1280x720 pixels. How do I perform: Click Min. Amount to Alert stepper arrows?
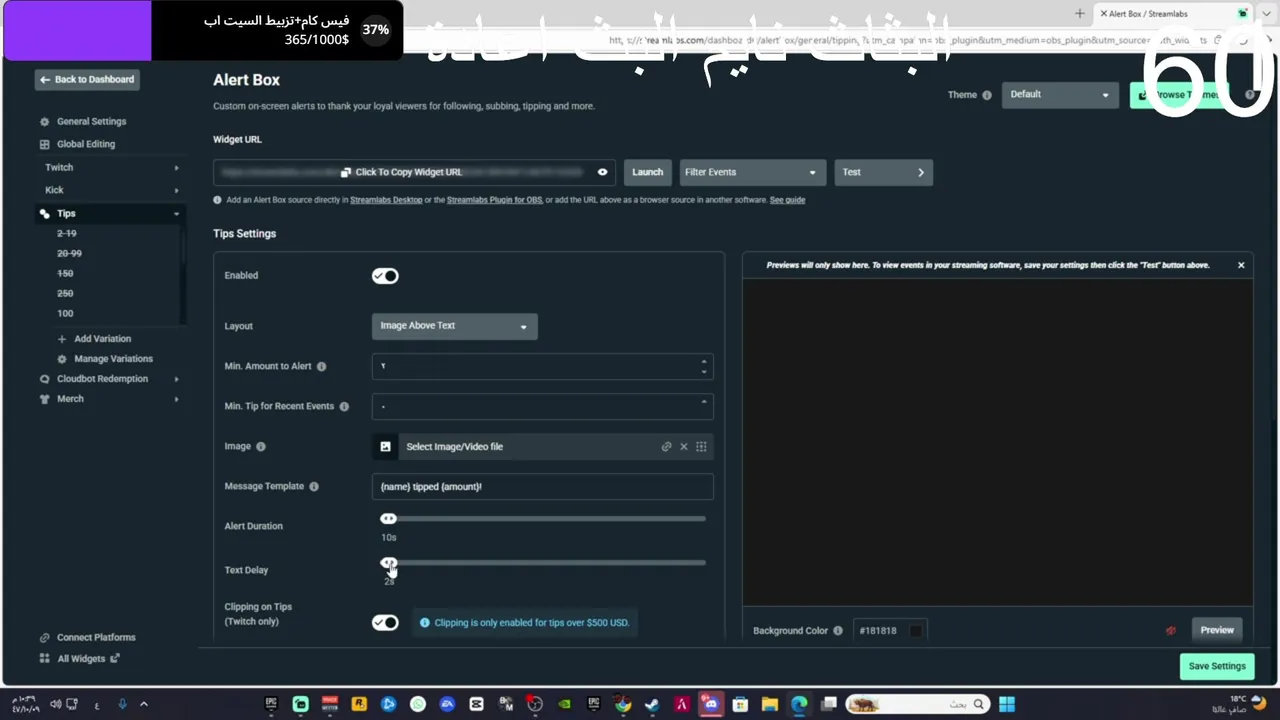(x=704, y=366)
